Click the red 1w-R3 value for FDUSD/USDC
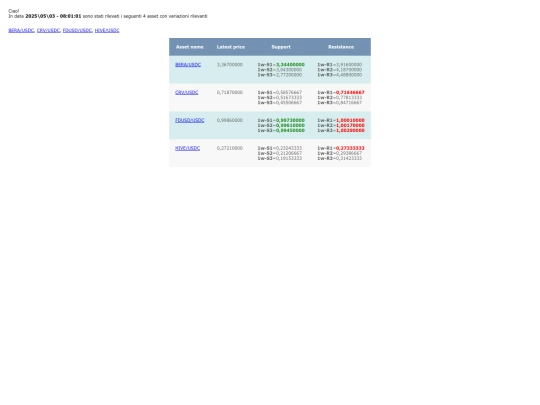 (x=350, y=131)
